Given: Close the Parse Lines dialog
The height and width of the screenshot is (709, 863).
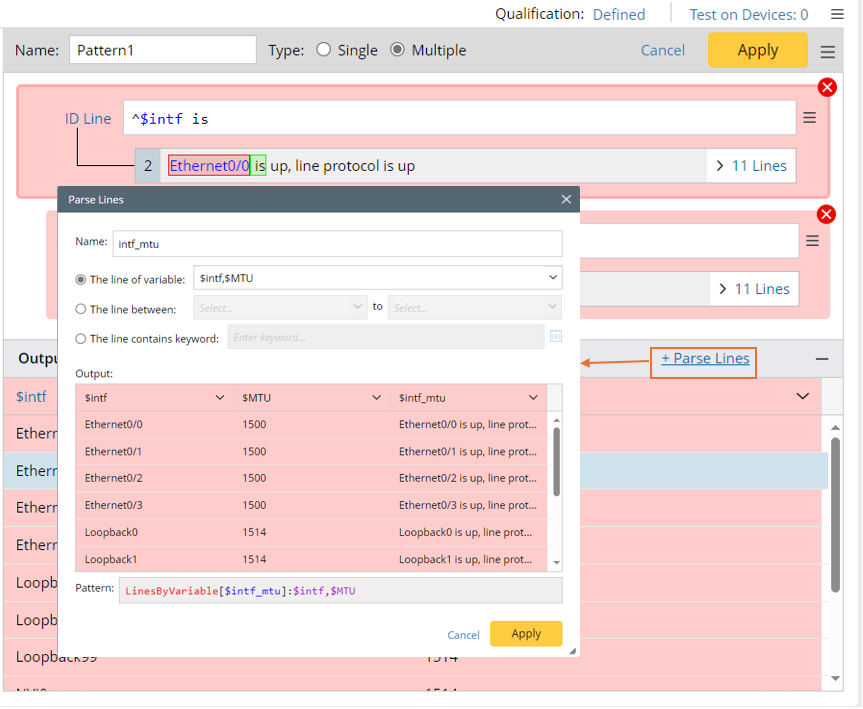Looking at the screenshot, I should [566, 200].
